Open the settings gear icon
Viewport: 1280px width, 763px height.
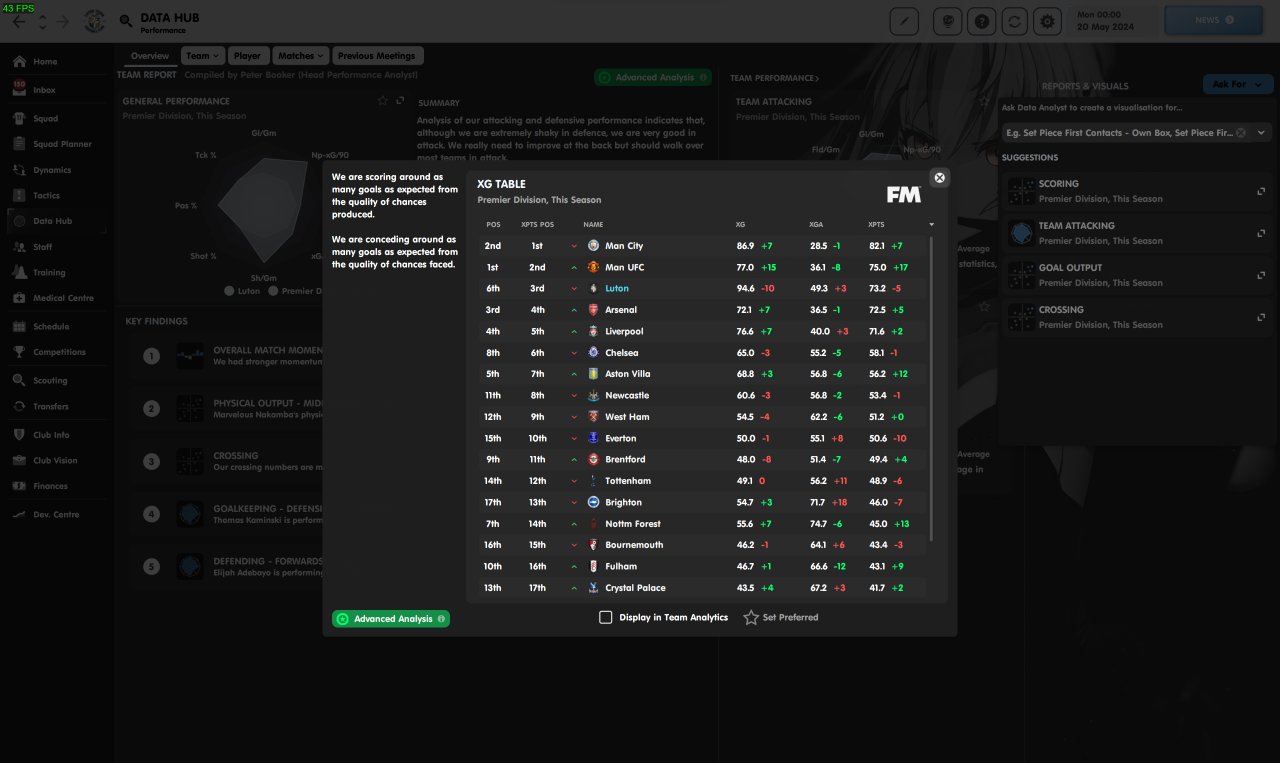[x=1047, y=20]
